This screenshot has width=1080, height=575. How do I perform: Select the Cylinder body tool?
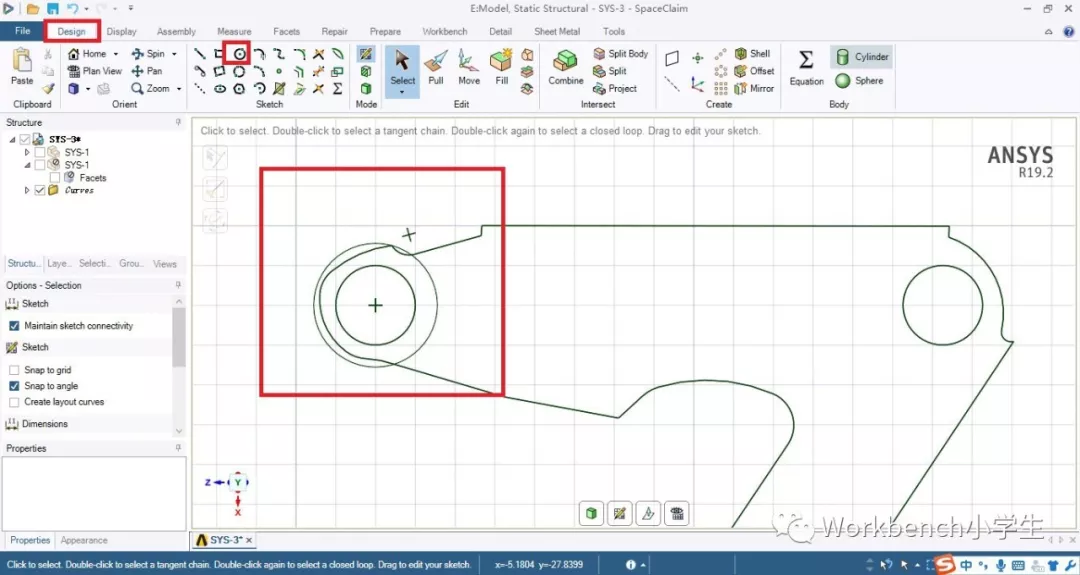pyautogui.click(x=862, y=57)
